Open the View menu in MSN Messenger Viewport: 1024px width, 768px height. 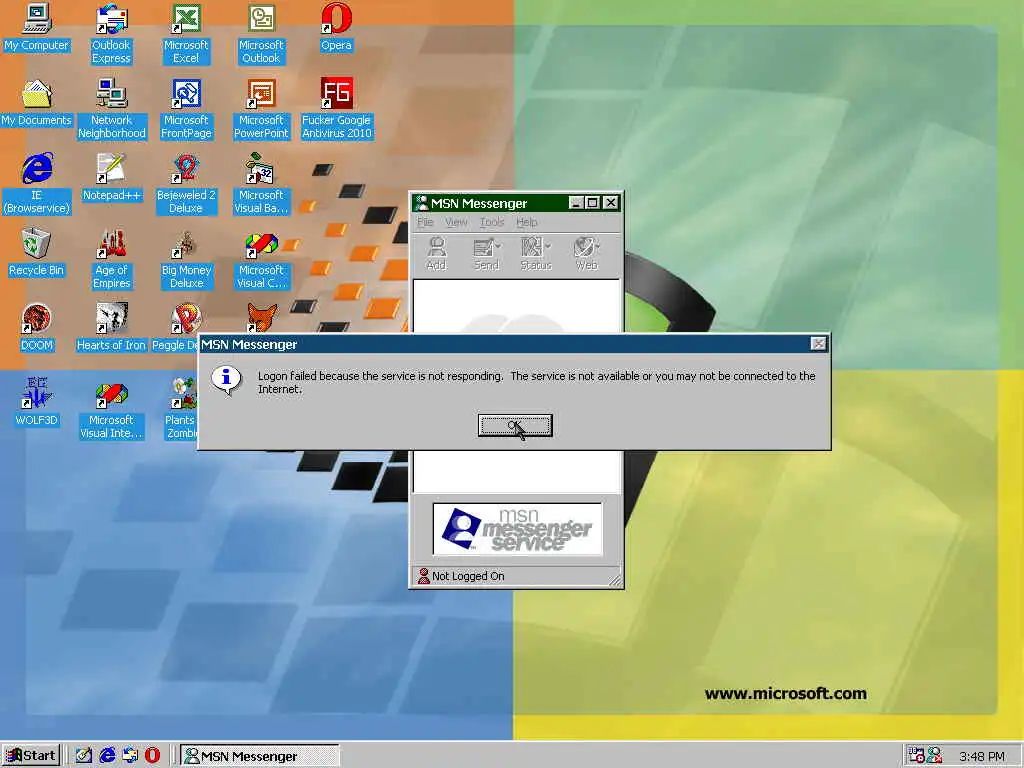pyautogui.click(x=456, y=222)
